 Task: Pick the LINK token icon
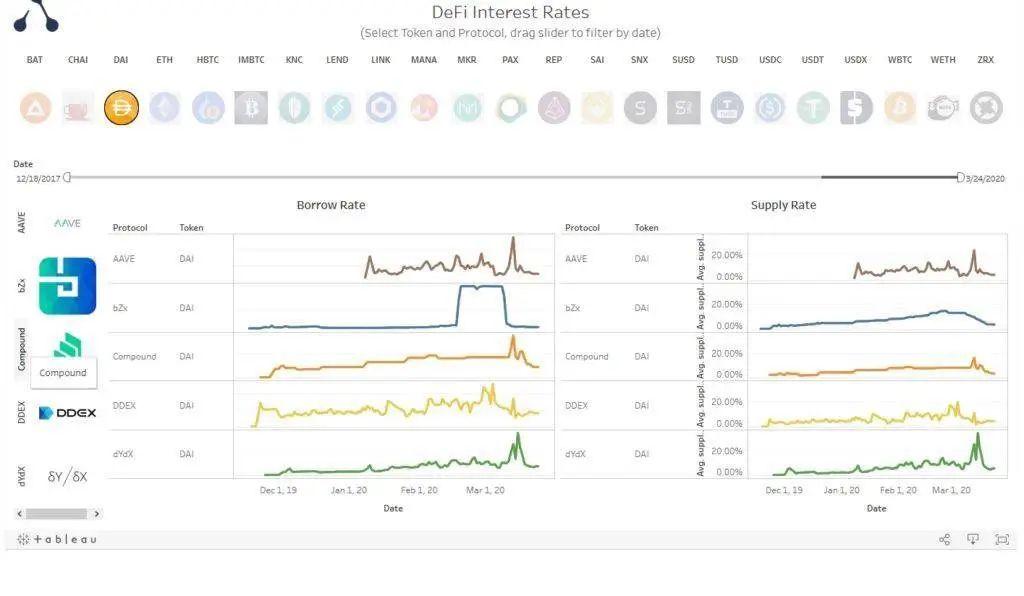point(381,108)
